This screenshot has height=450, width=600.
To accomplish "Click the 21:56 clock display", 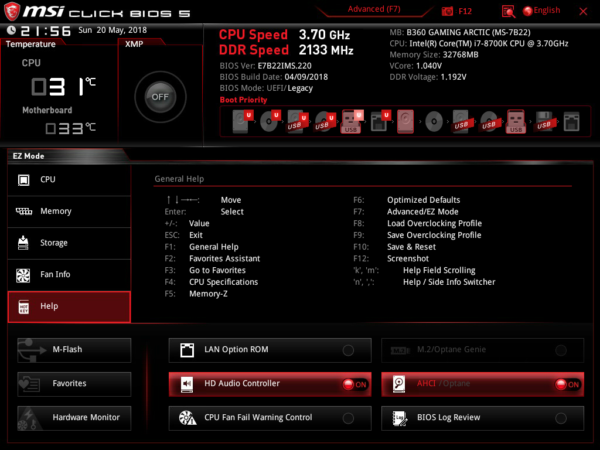I will [x=45, y=31].
